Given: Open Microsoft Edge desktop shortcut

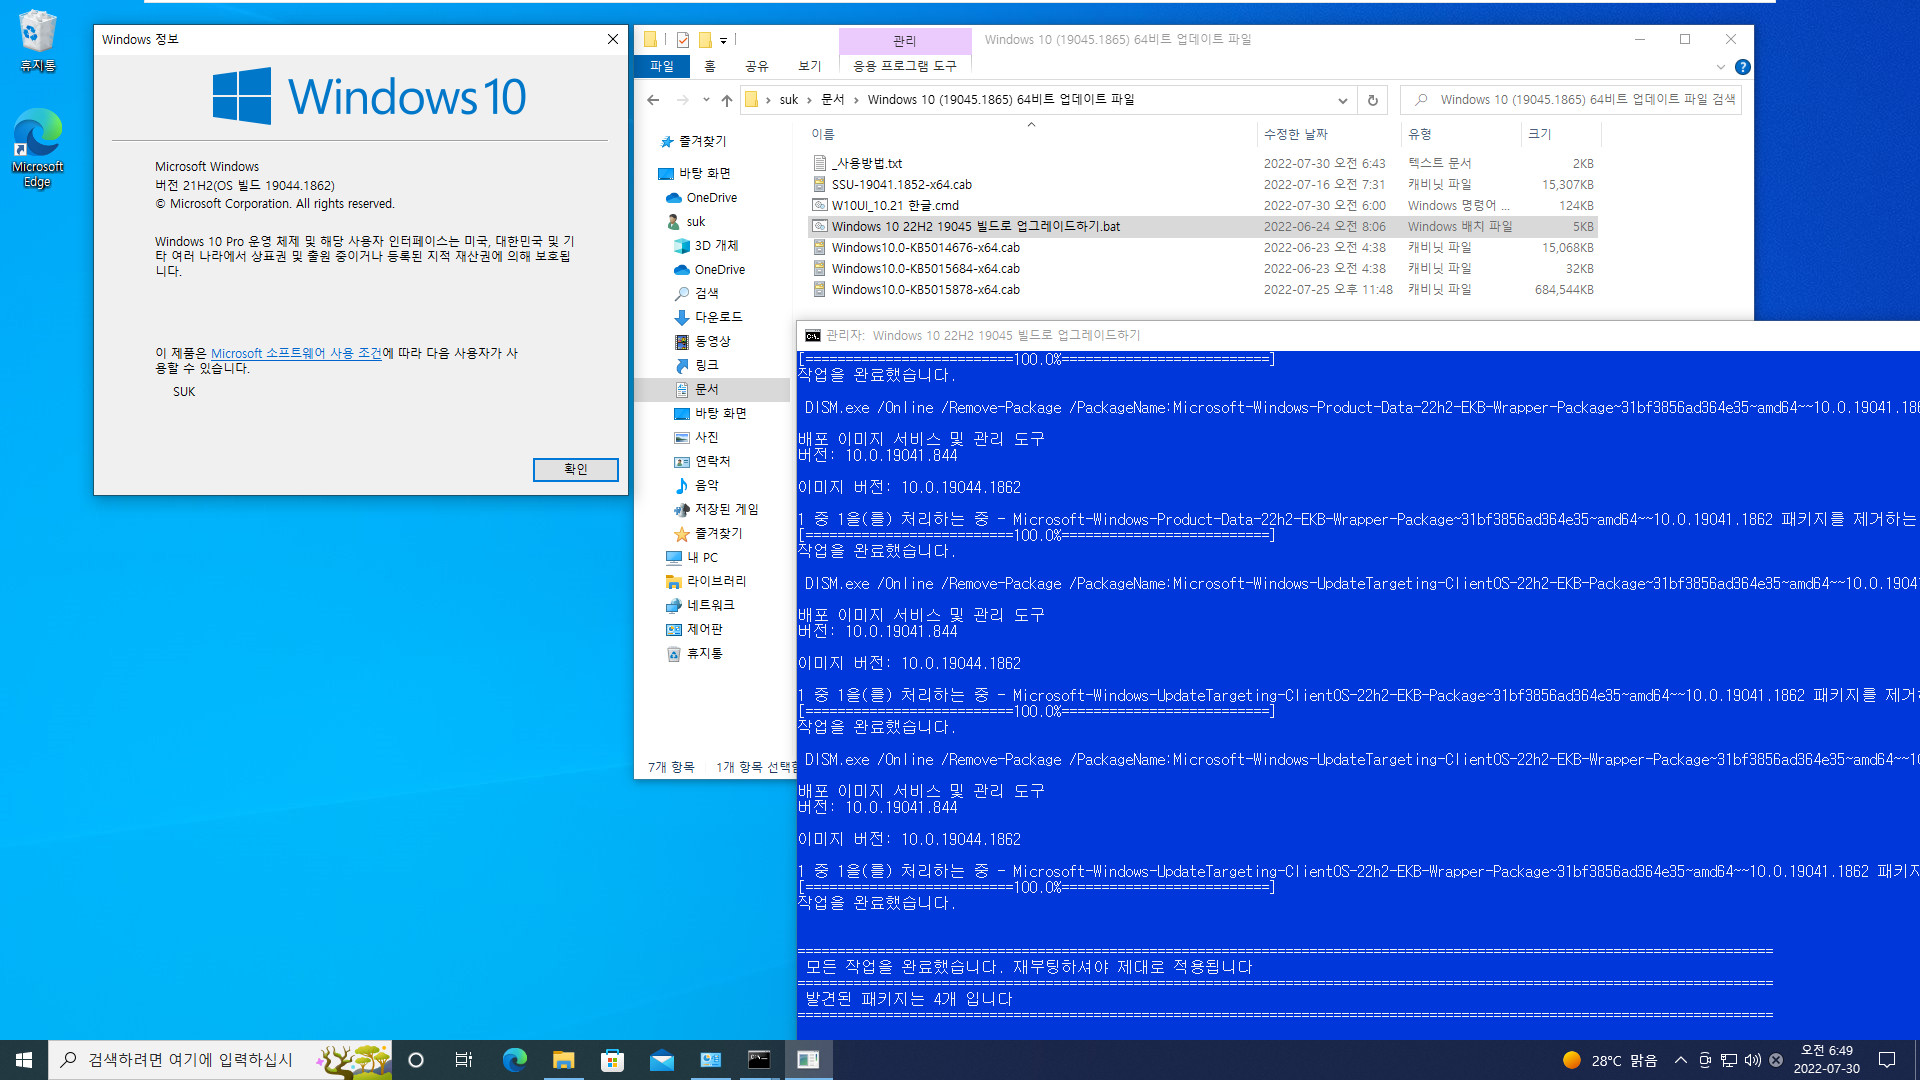Looking at the screenshot, I should (37, 149).
